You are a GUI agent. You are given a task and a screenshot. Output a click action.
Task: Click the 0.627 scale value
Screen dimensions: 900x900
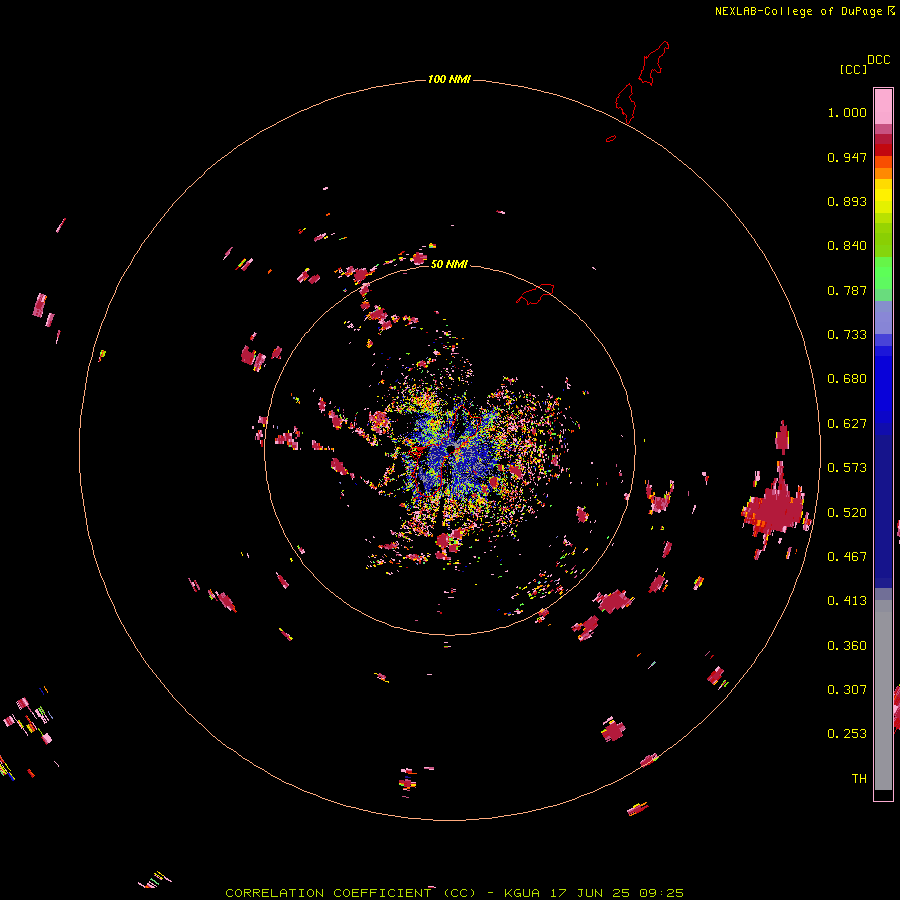click(x=847, y=424)
